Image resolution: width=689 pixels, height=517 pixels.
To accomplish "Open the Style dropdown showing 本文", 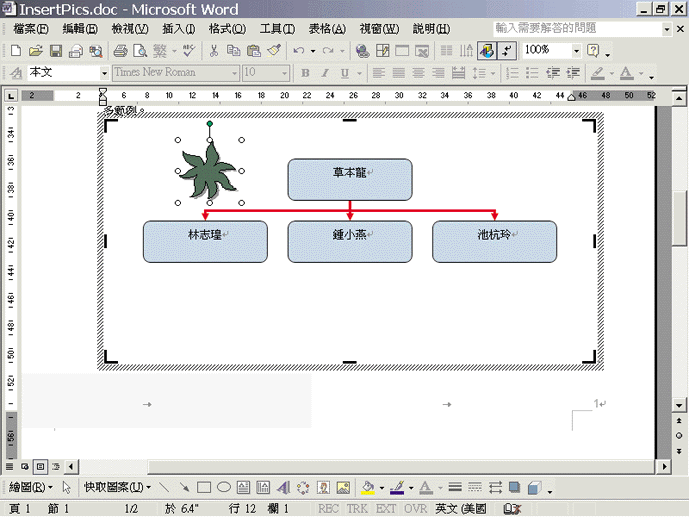I will (104, 73).
